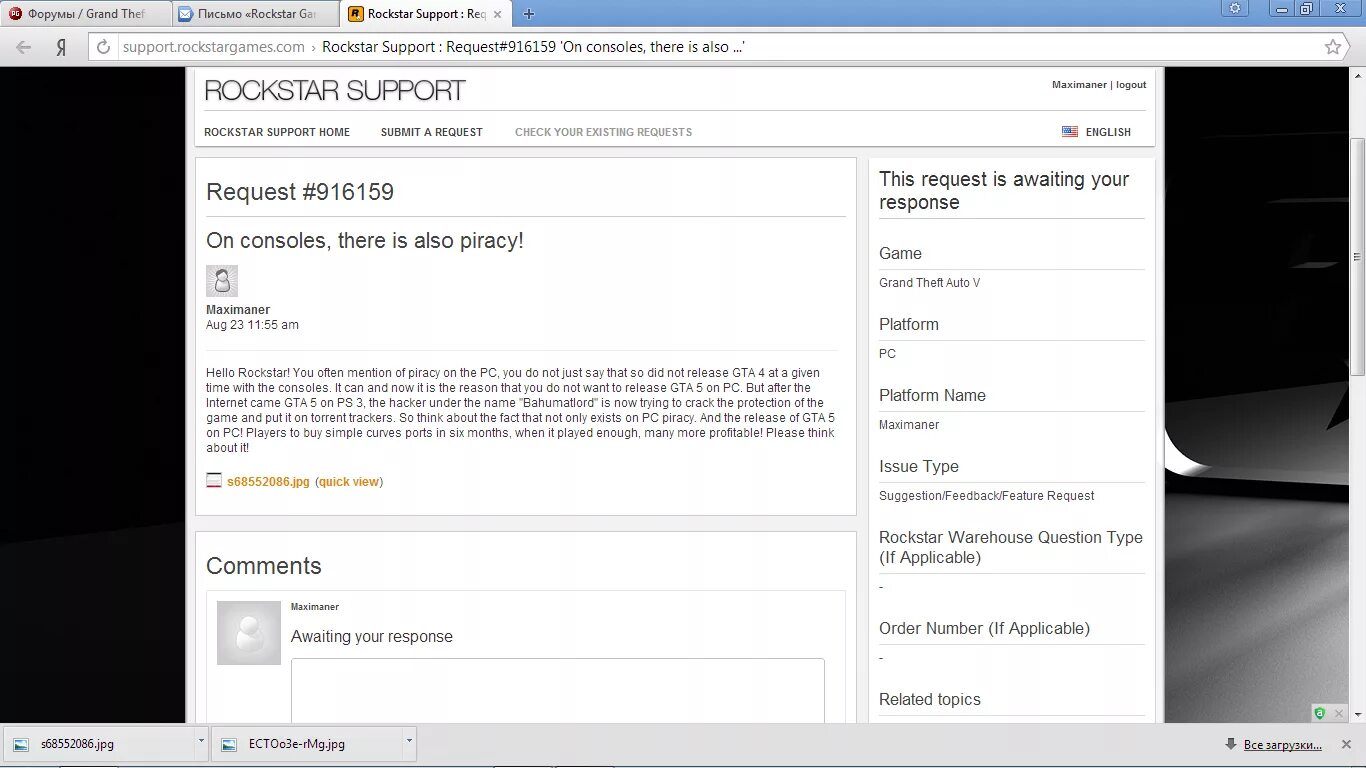Switch to the 'Письмо «Rockstar' tab
The width and height of the screenshot is (1366, 768).
point(257,14)
